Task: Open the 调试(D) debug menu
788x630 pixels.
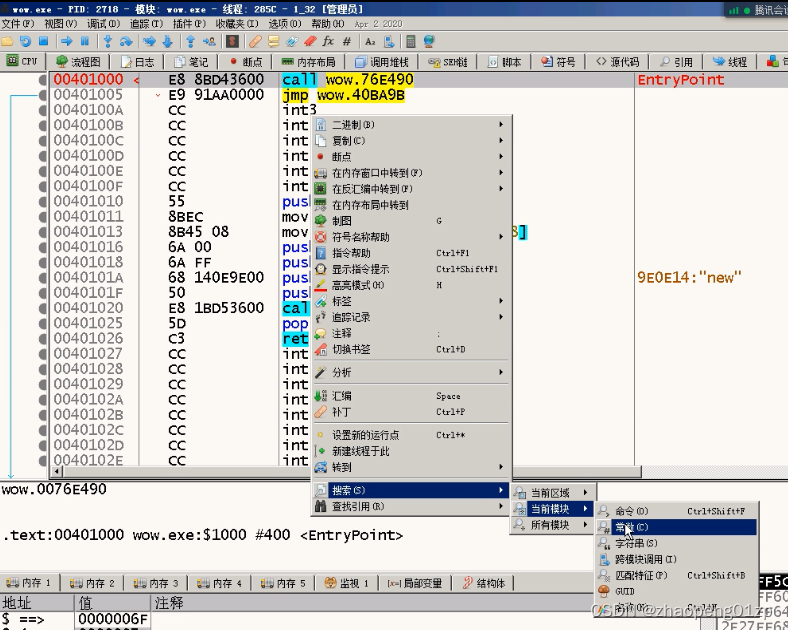Action: click(104, 24)
